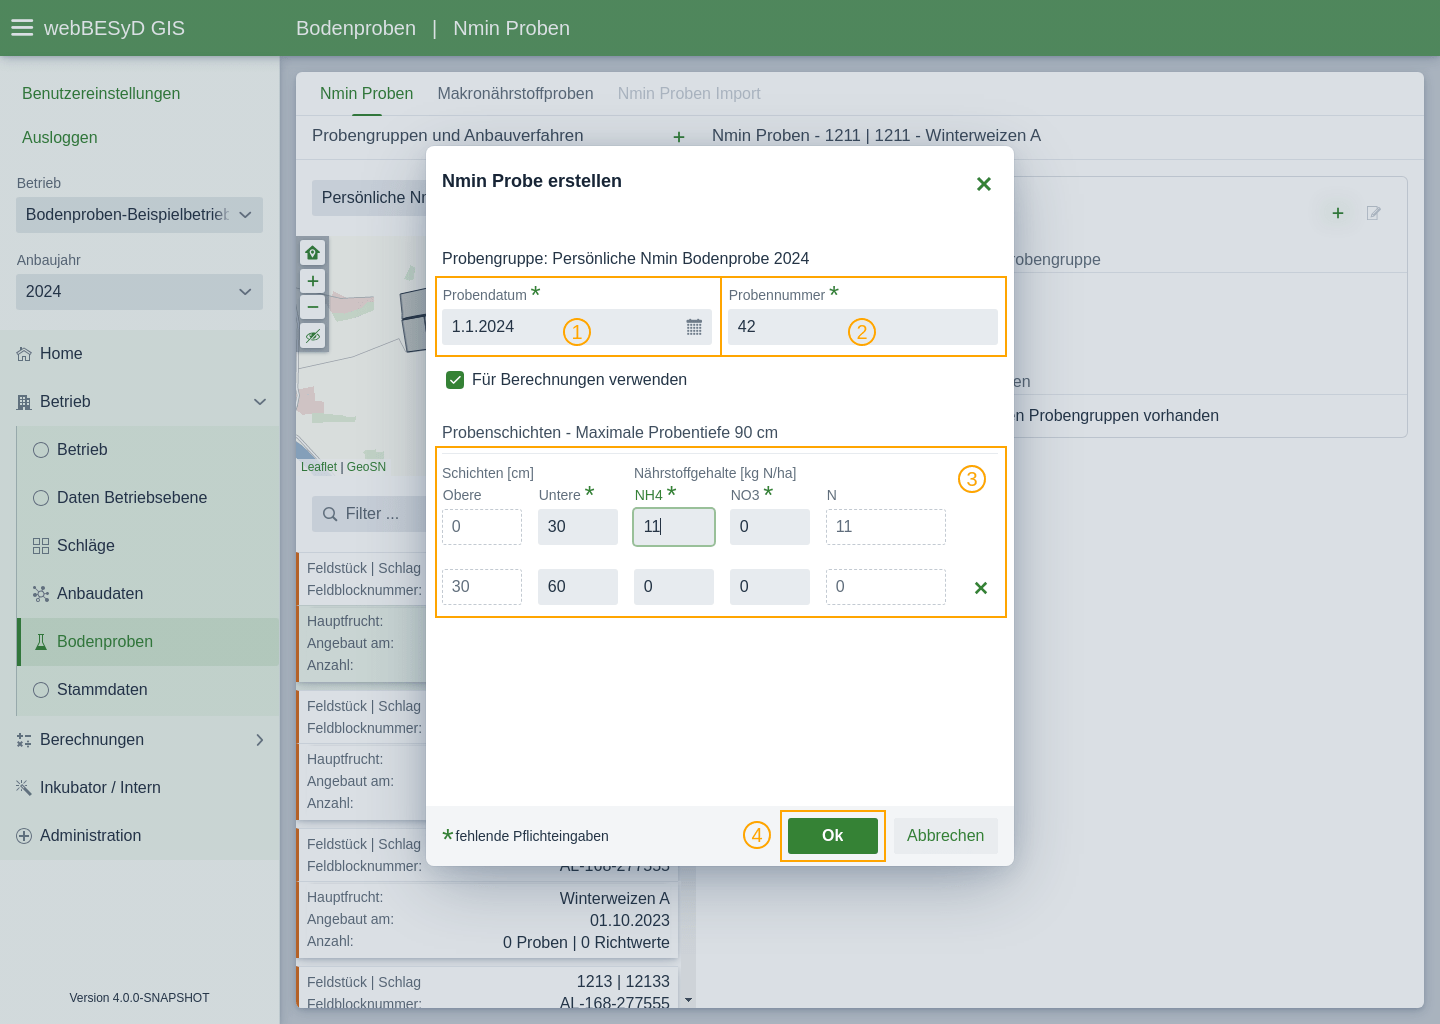Open Administration in the sidebar

click(140, 836)
